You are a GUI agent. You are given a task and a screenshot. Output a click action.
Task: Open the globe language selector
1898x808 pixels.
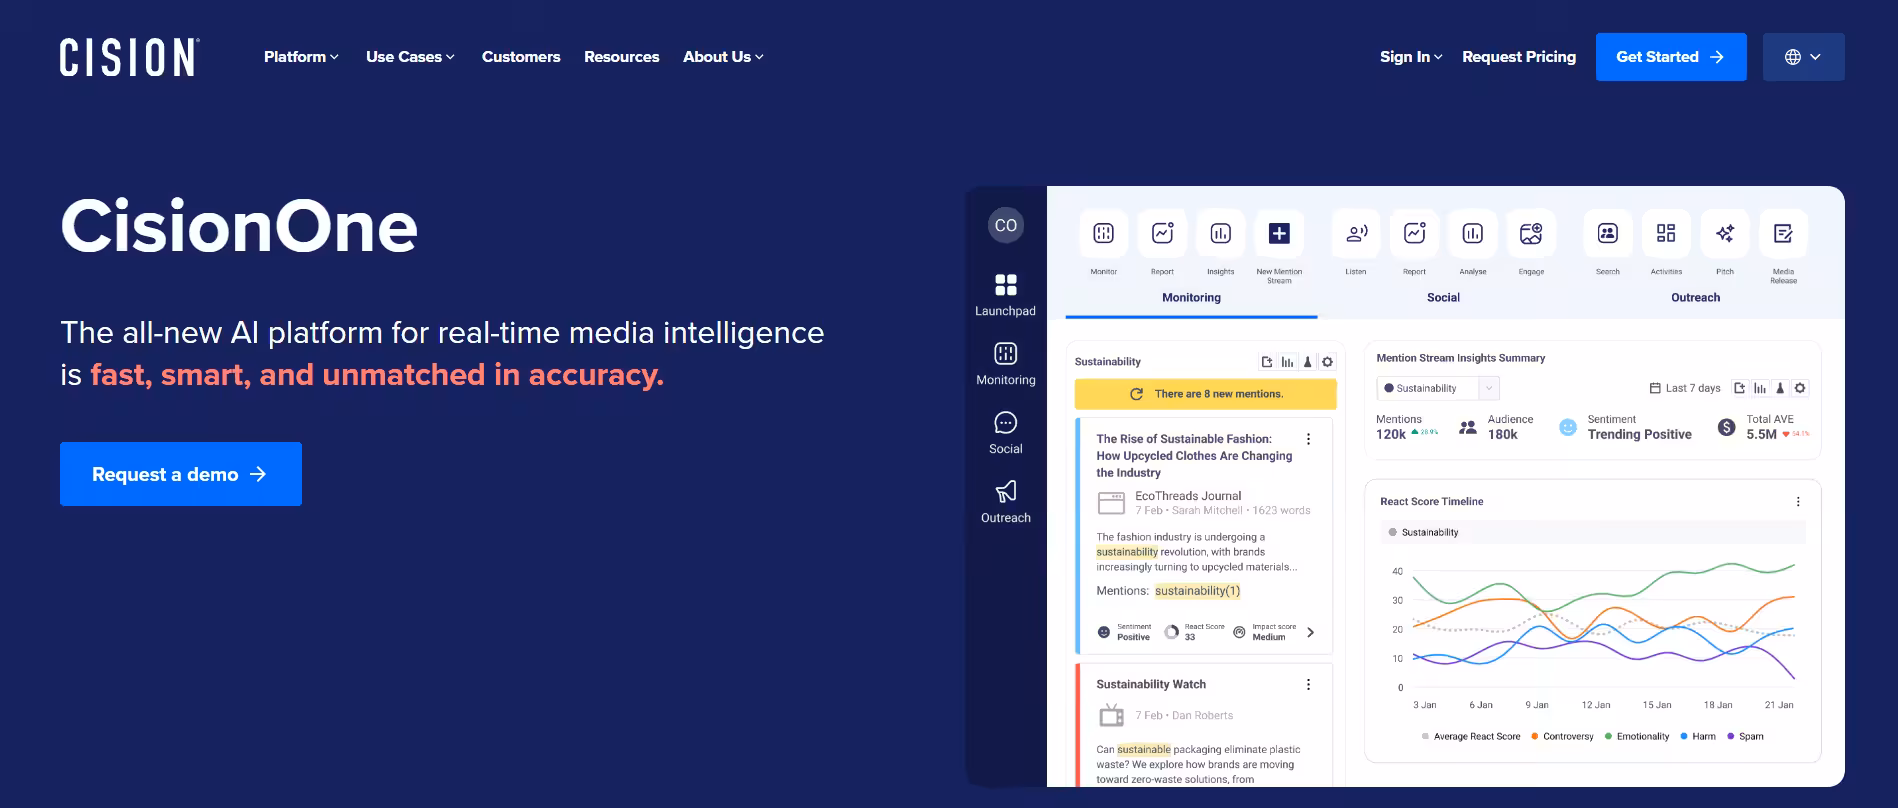1803,57
